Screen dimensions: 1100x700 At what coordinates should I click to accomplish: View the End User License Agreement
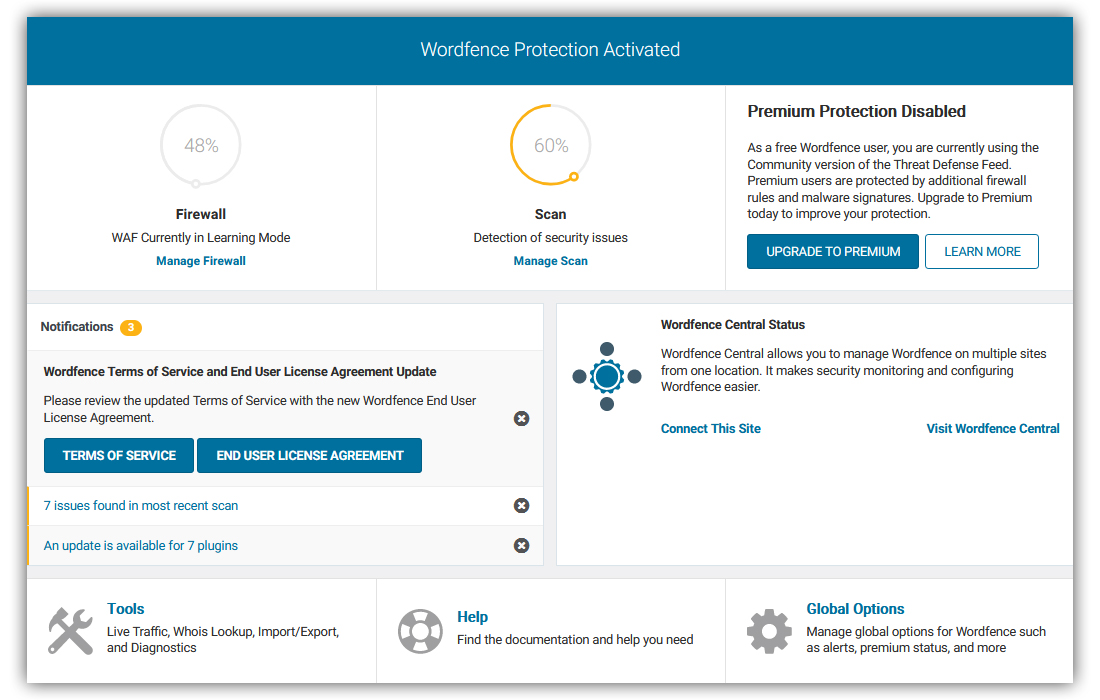coord(309,456)
